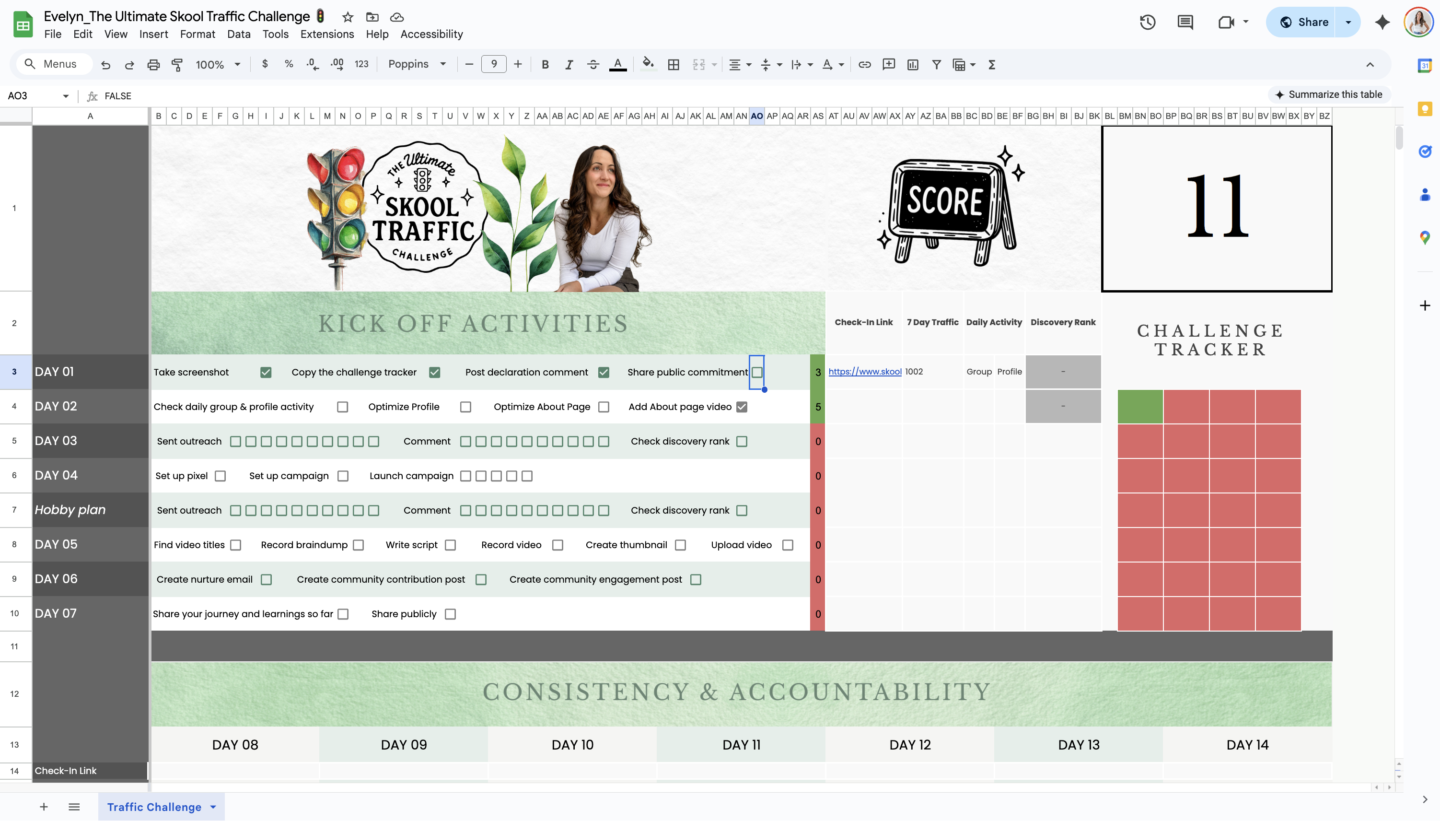This screenshot has height=821, width=1440.
Task: Redo the last undone action
Action: [x=129, y=64]
